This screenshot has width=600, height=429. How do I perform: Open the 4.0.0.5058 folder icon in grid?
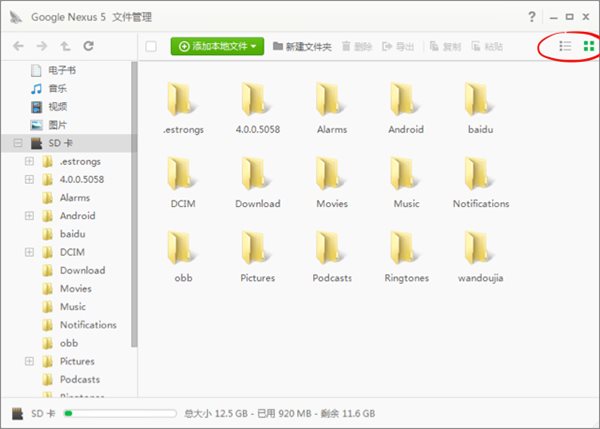[255, 100]
